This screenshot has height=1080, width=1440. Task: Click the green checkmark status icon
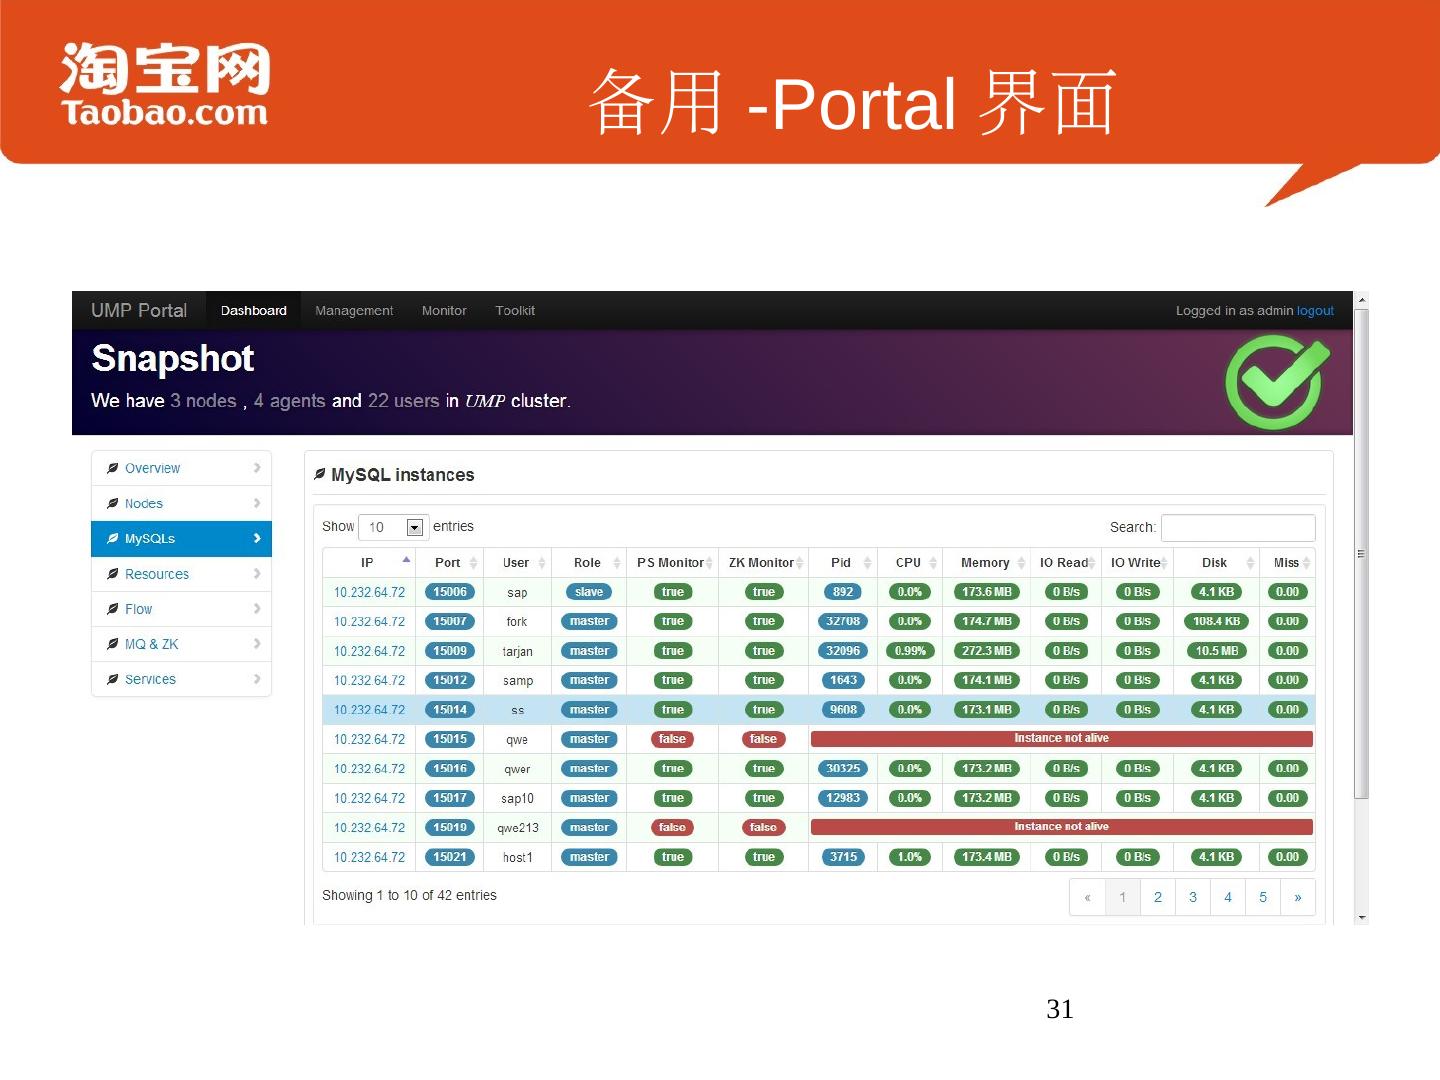point(1277,382)
